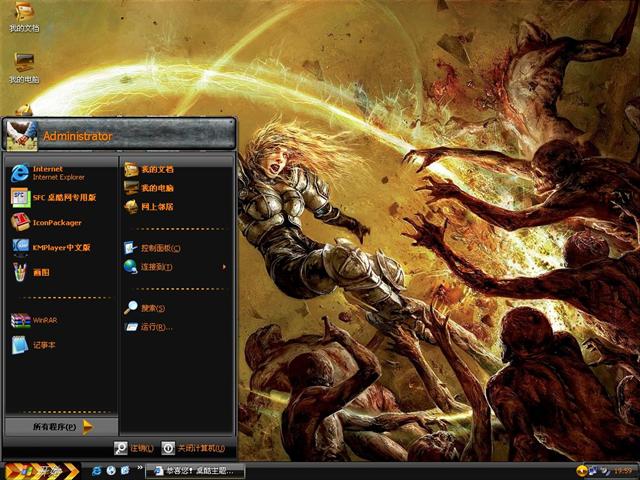Click the 注销(L) log off button
This screenshot has width=640, height=480.
click(x=134, y=448)
